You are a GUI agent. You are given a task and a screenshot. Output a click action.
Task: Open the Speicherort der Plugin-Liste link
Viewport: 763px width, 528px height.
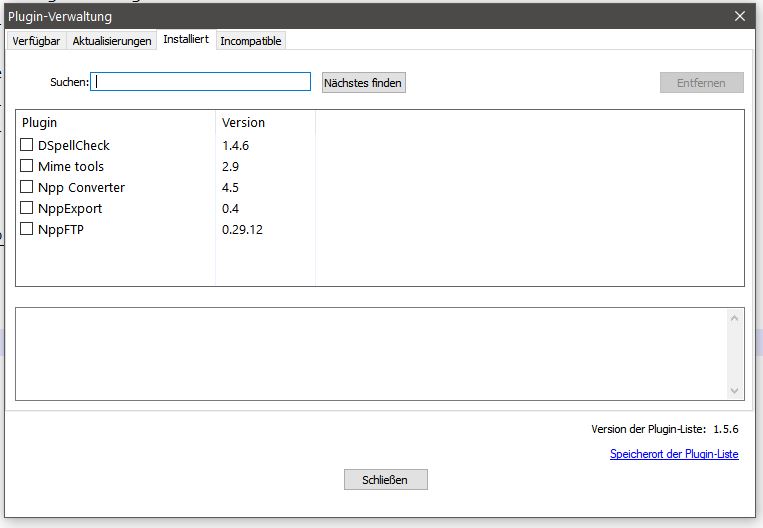tap(674, 454)
